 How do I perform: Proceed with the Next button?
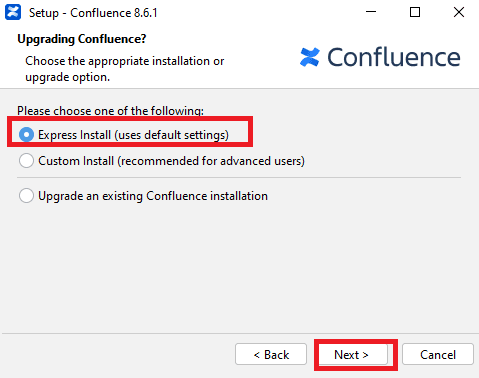coord(353,354)
